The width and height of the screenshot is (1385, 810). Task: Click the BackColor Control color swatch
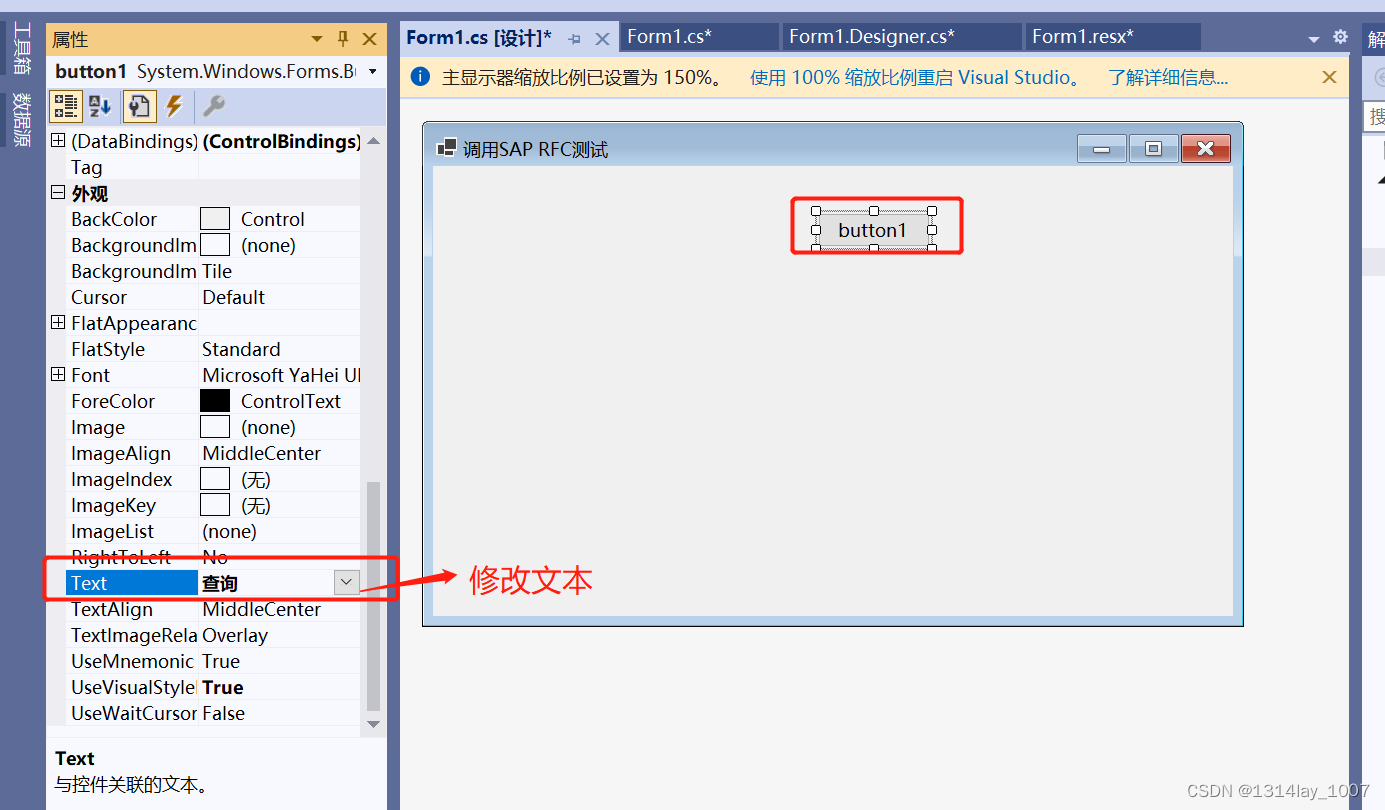coord(215,219)
